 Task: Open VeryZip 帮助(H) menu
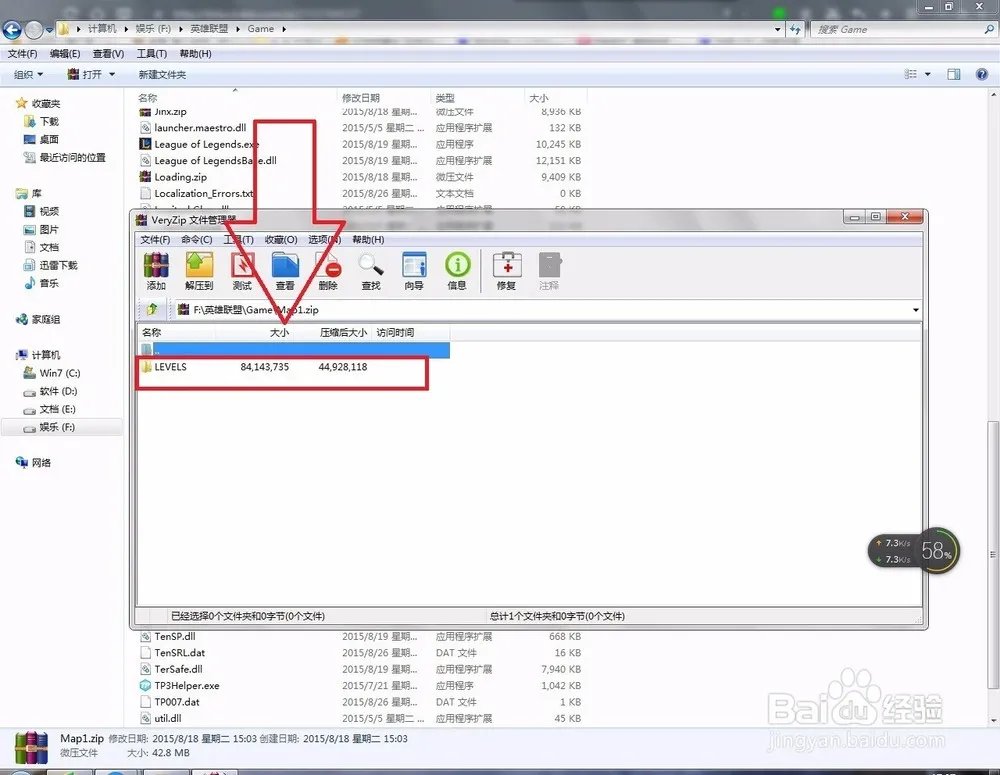368,239
